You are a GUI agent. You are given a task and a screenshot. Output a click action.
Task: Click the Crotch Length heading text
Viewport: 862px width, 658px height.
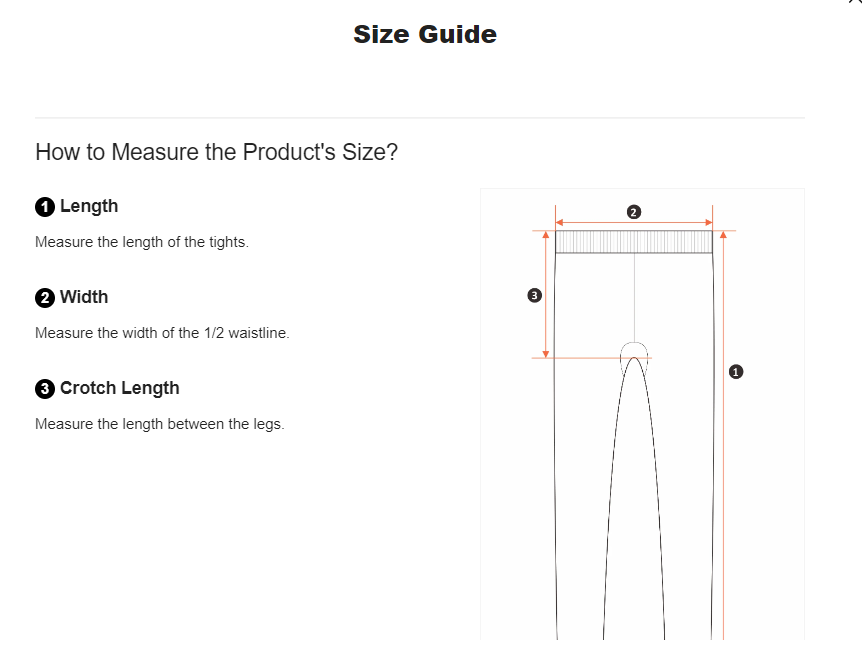click(120, 388)
